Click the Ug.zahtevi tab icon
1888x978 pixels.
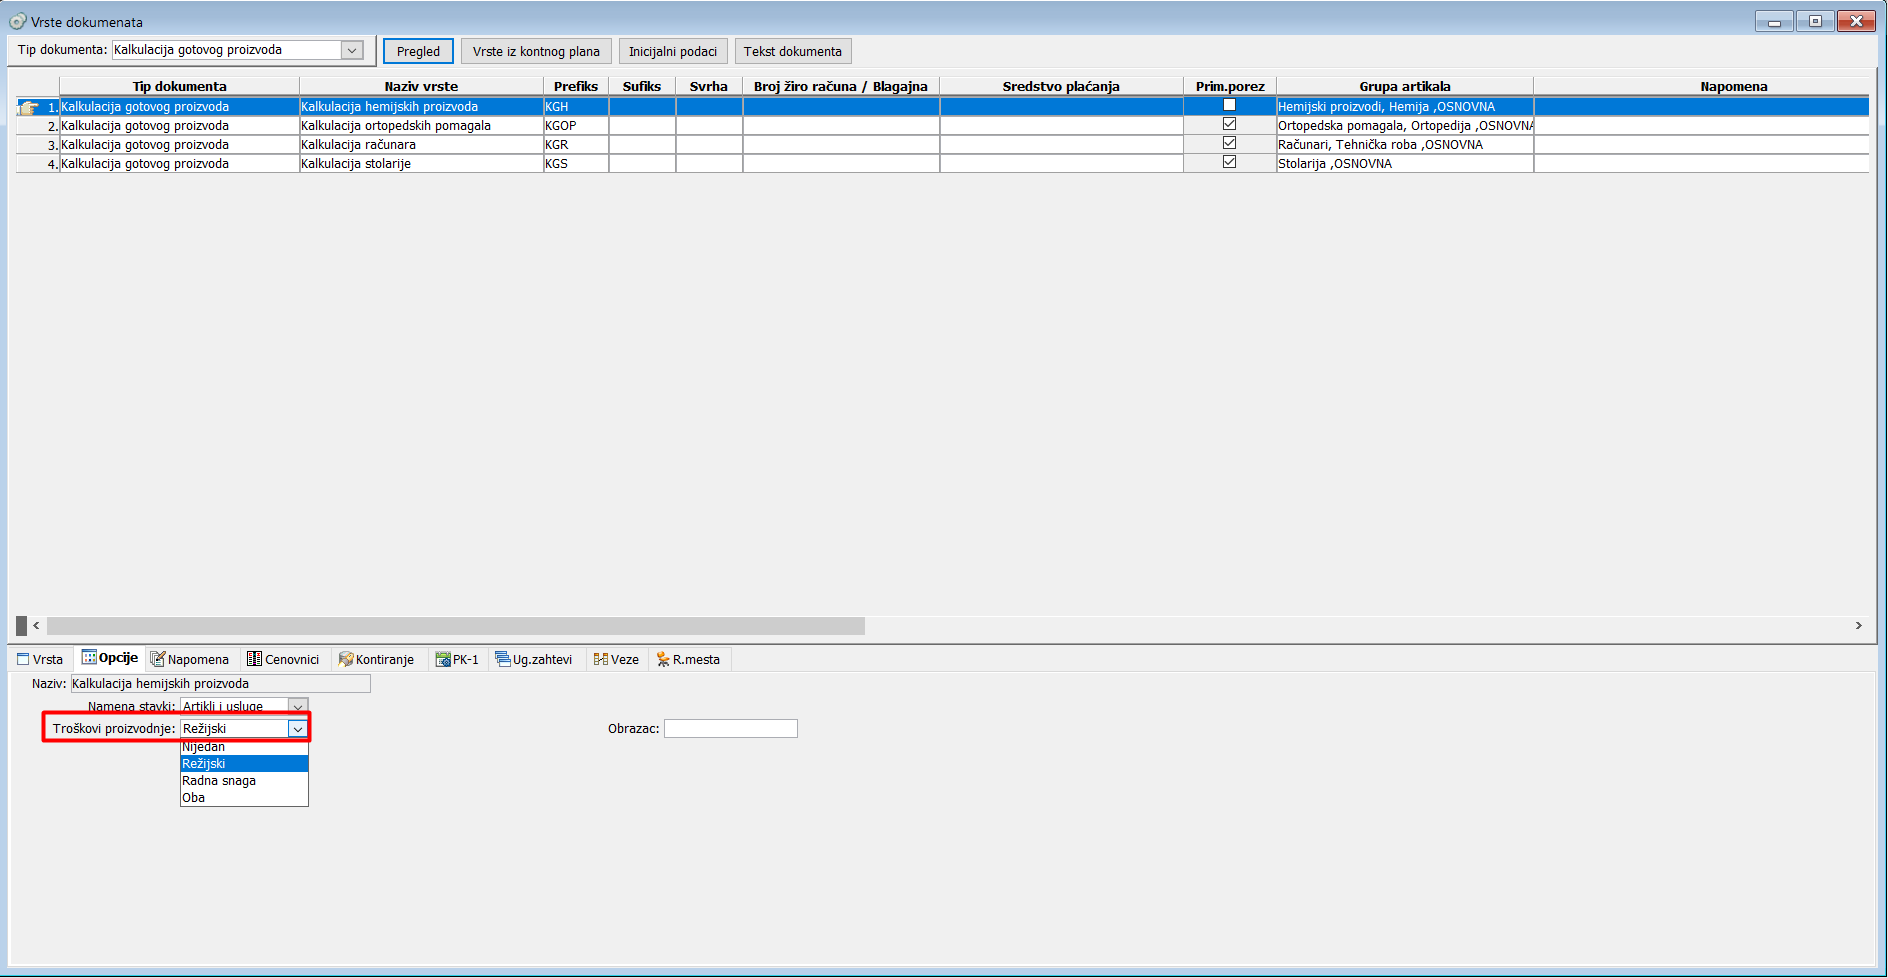pyautogui.click(x=503, y=659)
